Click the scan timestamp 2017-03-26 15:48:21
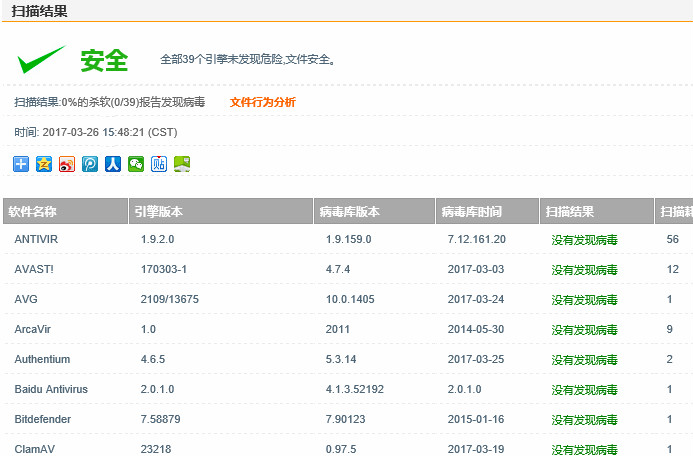Screen dimensions: 693x456 93,132
